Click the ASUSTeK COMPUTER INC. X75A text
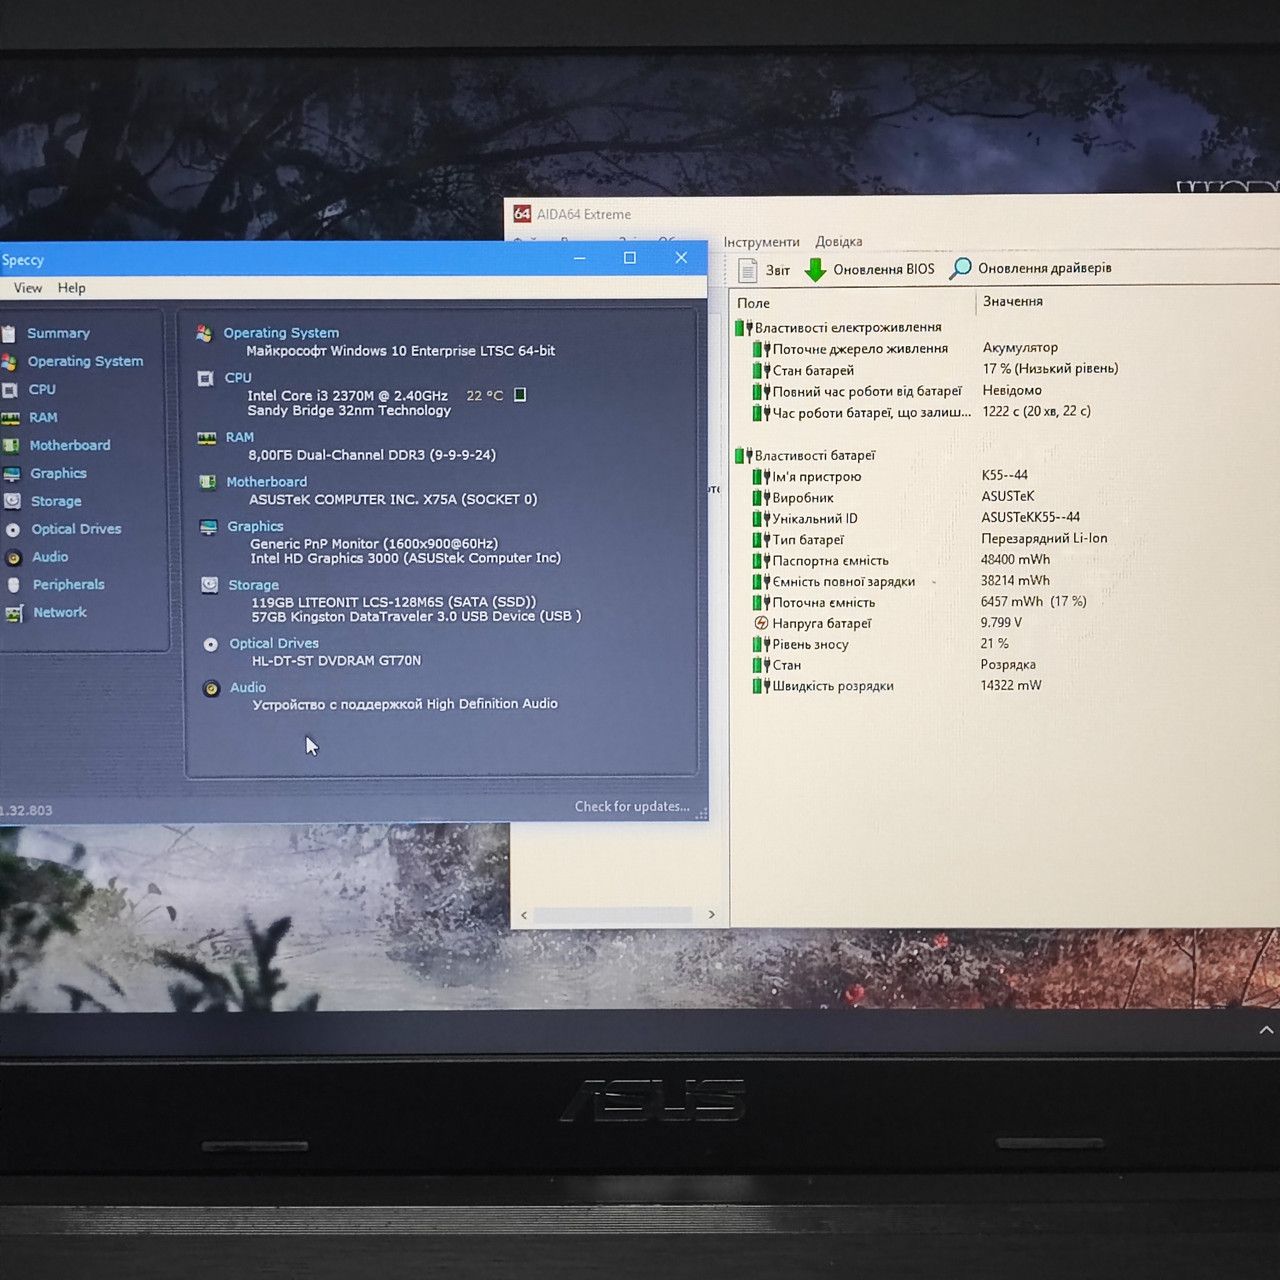 [393, 499]
